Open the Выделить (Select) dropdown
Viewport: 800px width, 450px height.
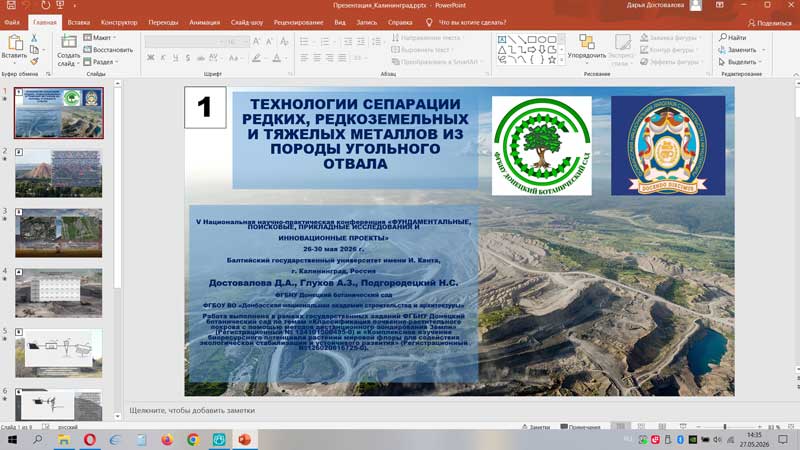(x=742, y=62)
